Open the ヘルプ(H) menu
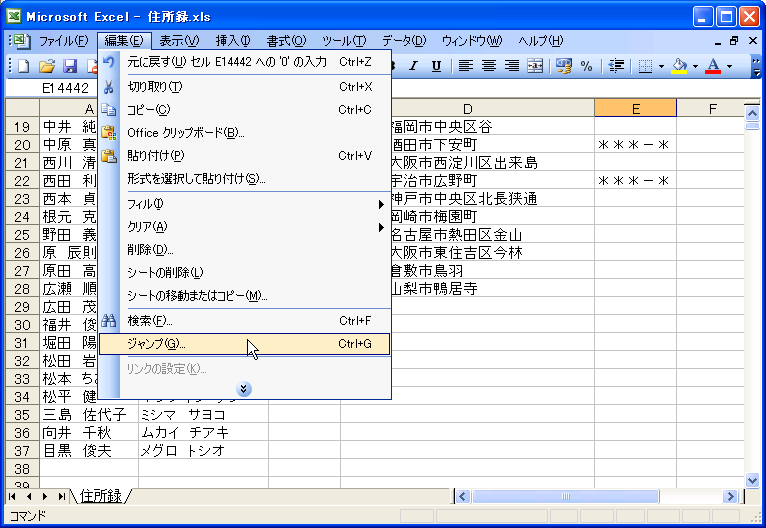Viewport: 766px width, 528px height. click(541, 41)
